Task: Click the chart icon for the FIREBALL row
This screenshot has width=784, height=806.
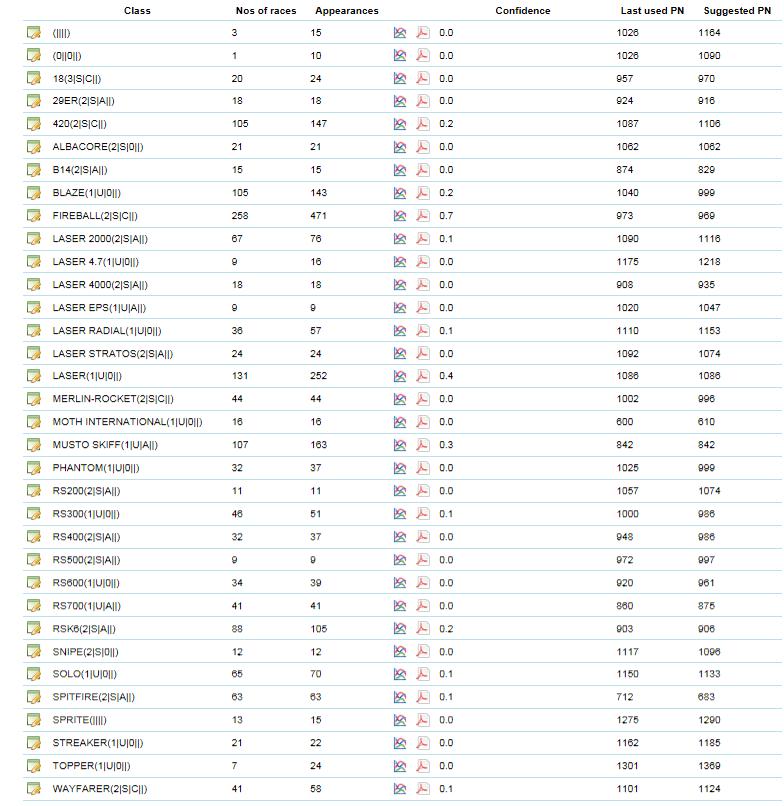Action: point(399,216)
